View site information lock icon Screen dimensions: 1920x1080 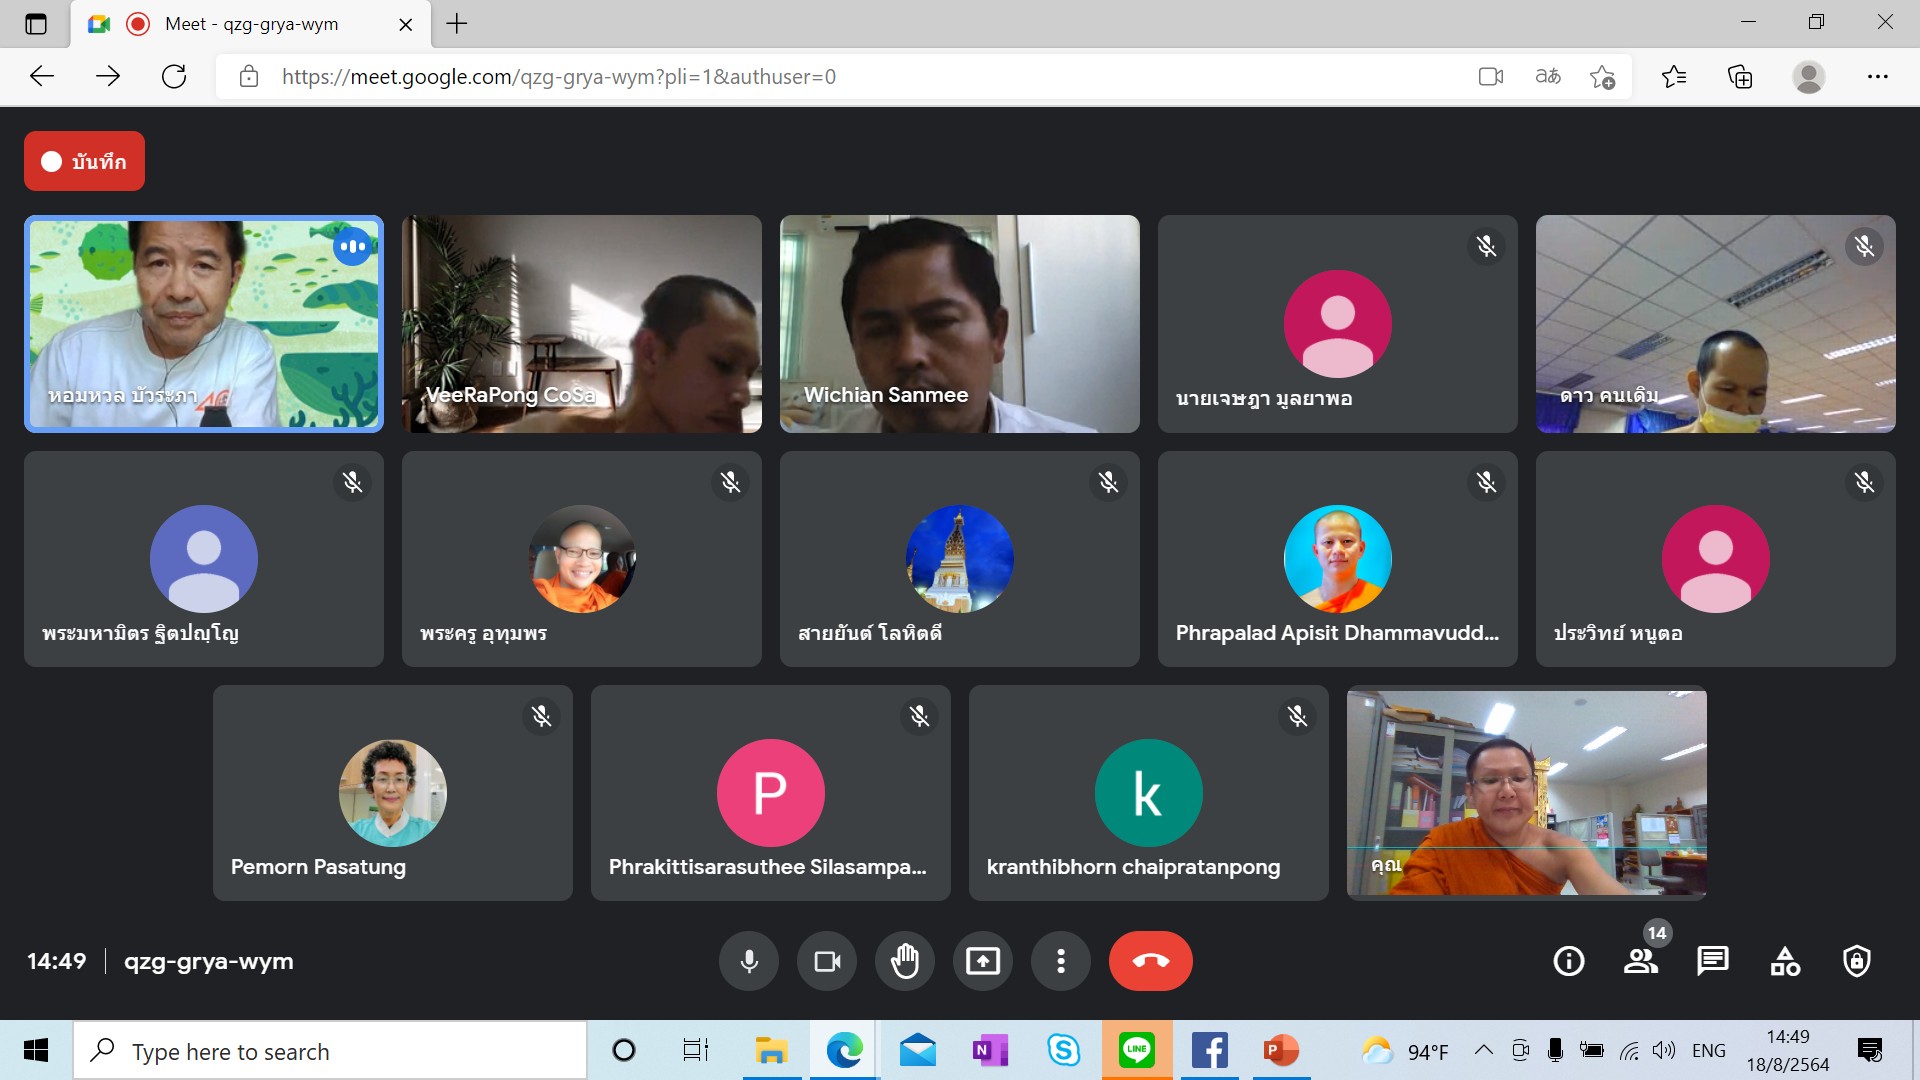(249, 76)
